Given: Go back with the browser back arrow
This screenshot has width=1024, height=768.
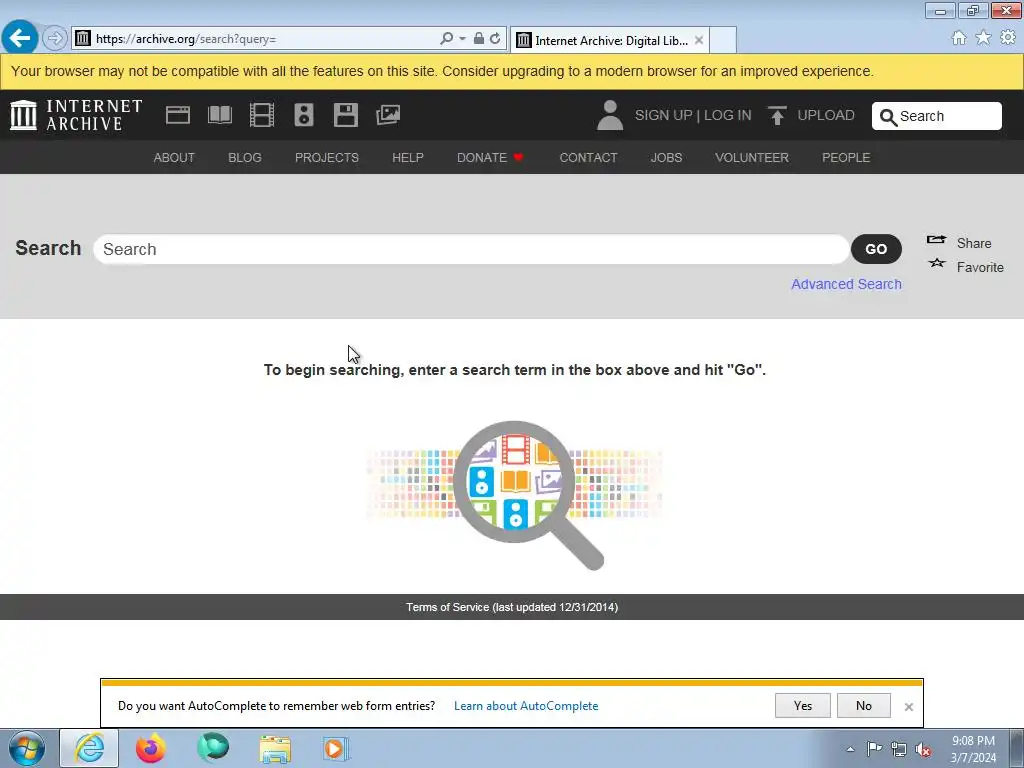Looking at the screenshot, I should [x=19, y=39].
